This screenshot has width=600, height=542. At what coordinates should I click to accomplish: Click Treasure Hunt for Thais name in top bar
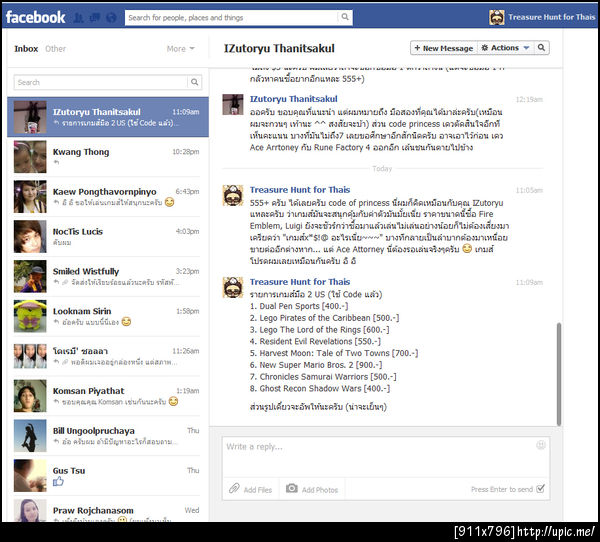pos(551,17)
